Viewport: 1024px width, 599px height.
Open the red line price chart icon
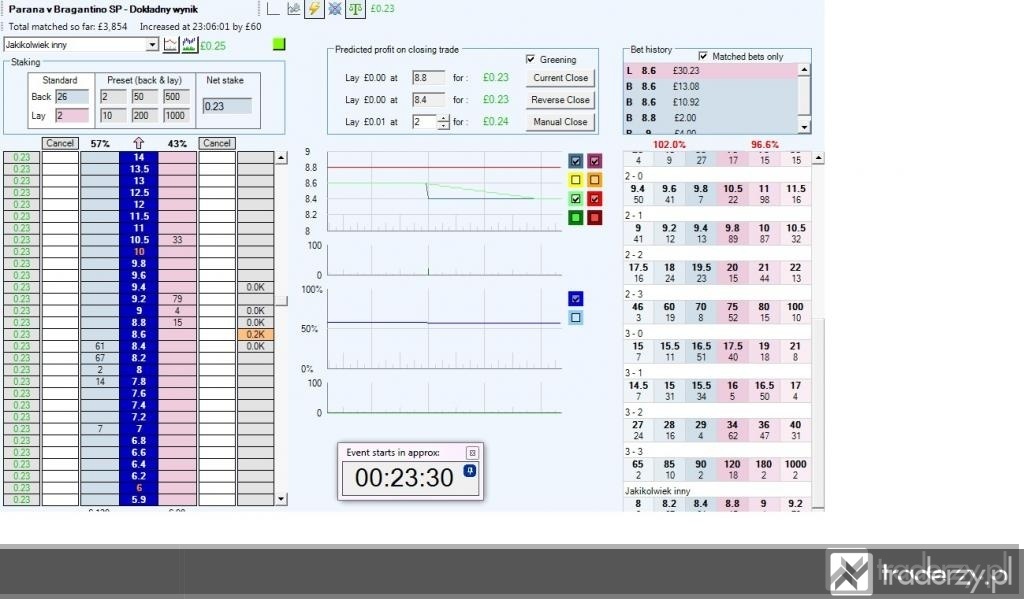pyautogui.click(x=170, y=44)
